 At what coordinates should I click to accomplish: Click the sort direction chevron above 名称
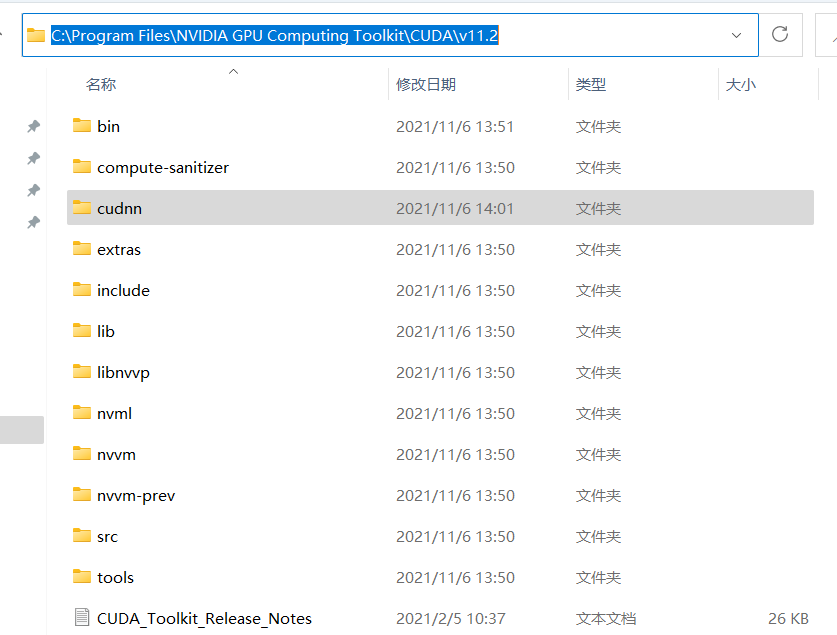point(233,70)
